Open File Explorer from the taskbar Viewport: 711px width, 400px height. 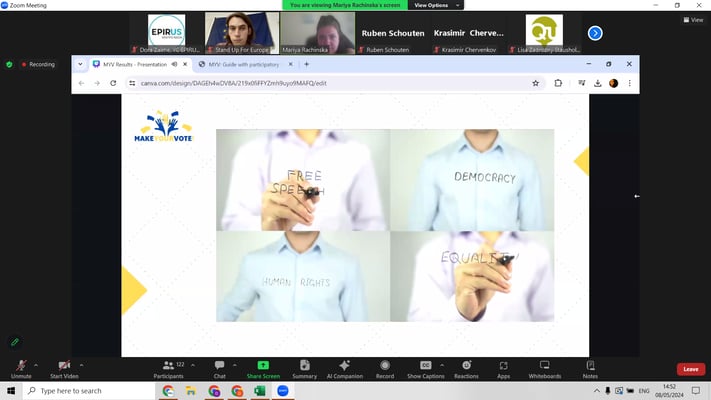click(x=191, y=391)
